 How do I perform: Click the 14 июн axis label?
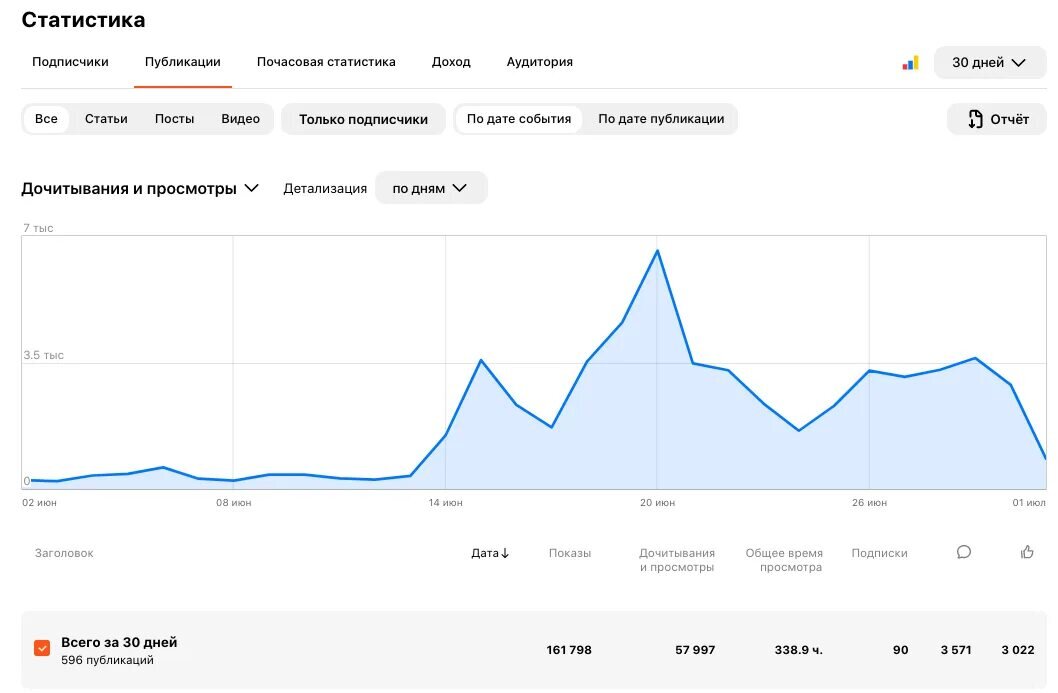tap(445, 503)
